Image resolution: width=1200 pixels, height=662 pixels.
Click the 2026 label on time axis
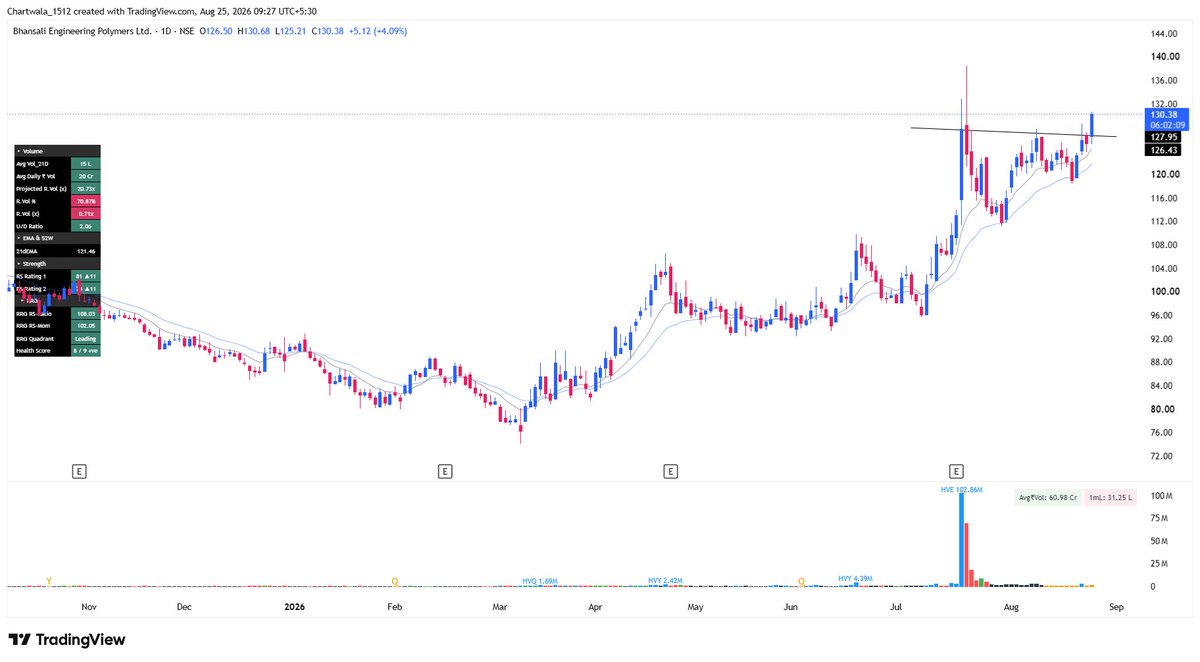tap(294, 607)
